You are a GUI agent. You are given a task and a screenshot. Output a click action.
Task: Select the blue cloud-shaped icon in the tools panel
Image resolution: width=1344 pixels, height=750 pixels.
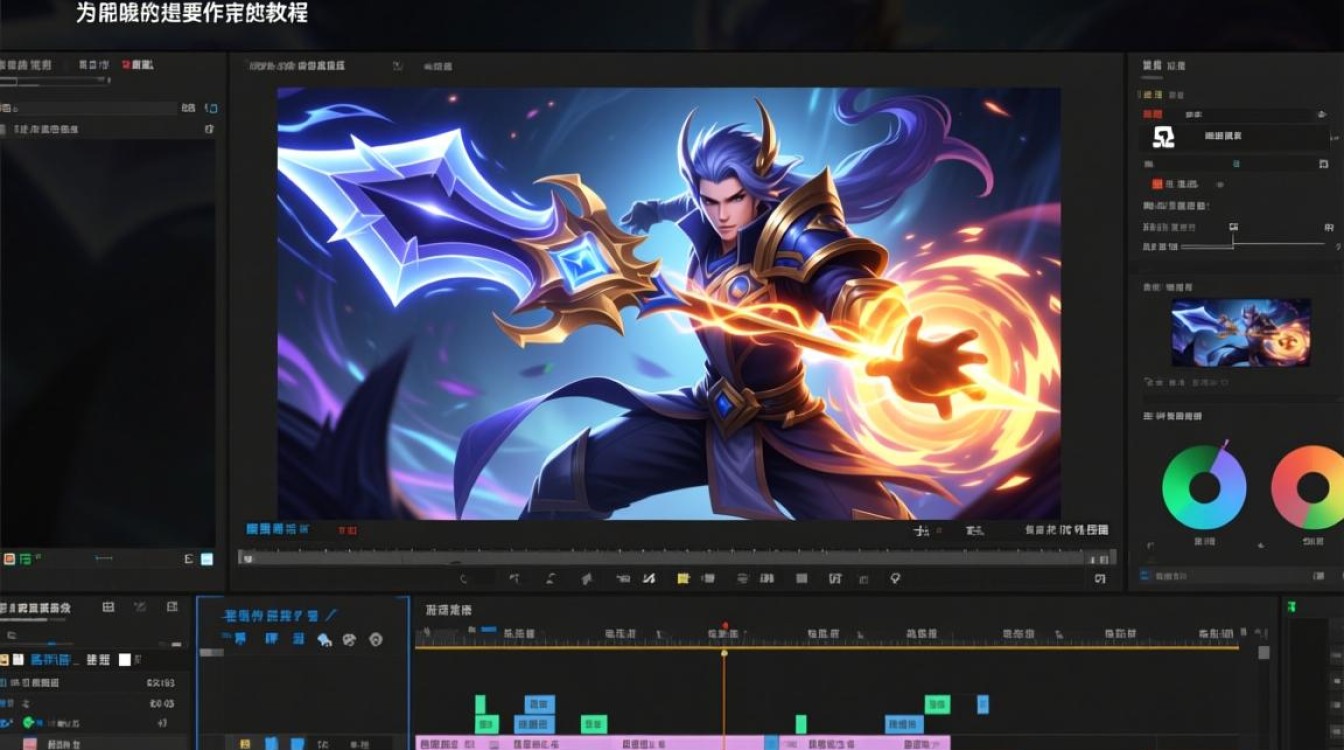324,640
